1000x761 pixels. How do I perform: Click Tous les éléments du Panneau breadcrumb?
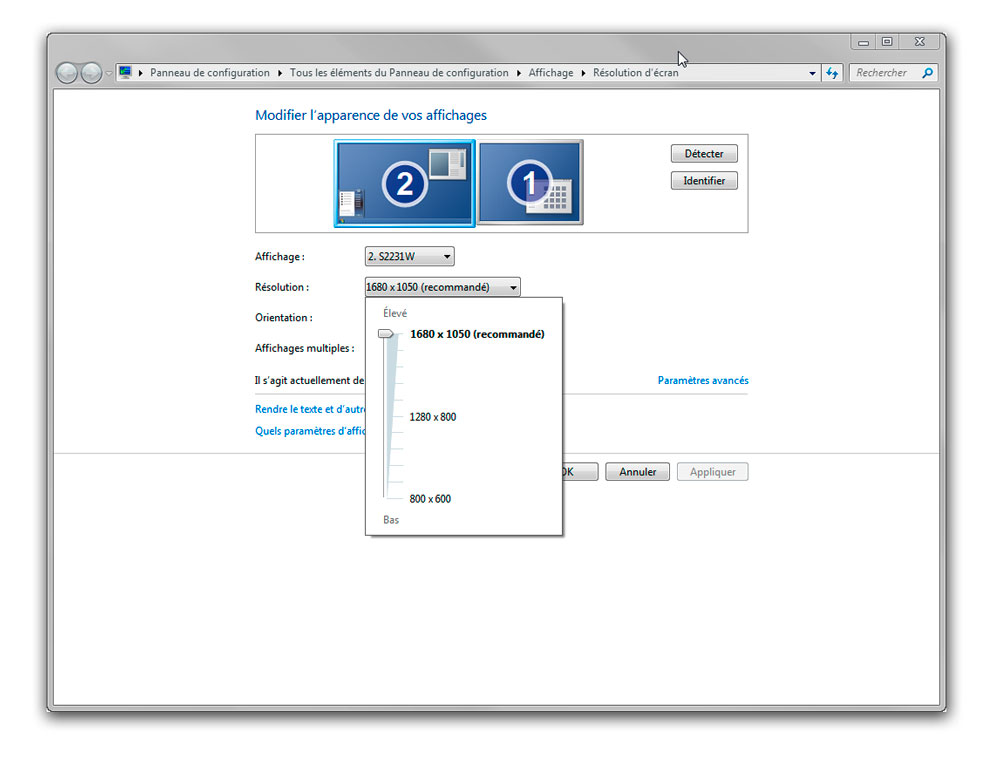tap(399, 73)
